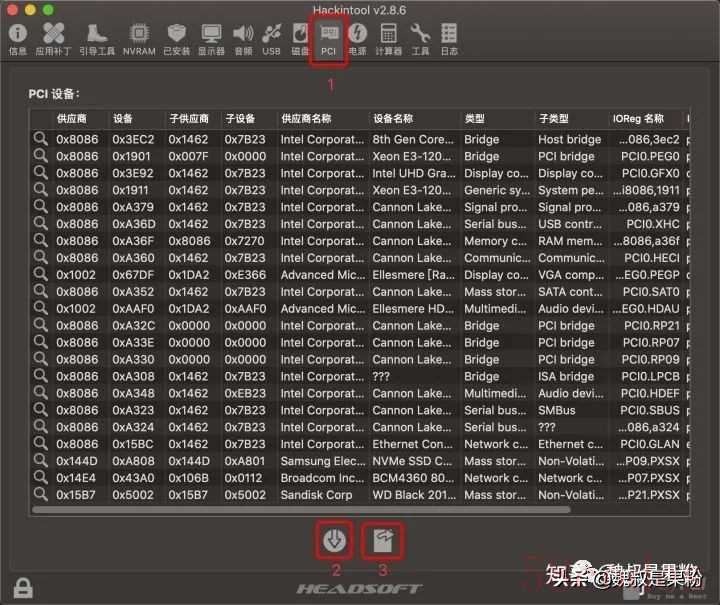Click the 0xA36F device ID cell
Viewport: 720px width, 605px height.
pyautogui.click(x=133, y=241)
